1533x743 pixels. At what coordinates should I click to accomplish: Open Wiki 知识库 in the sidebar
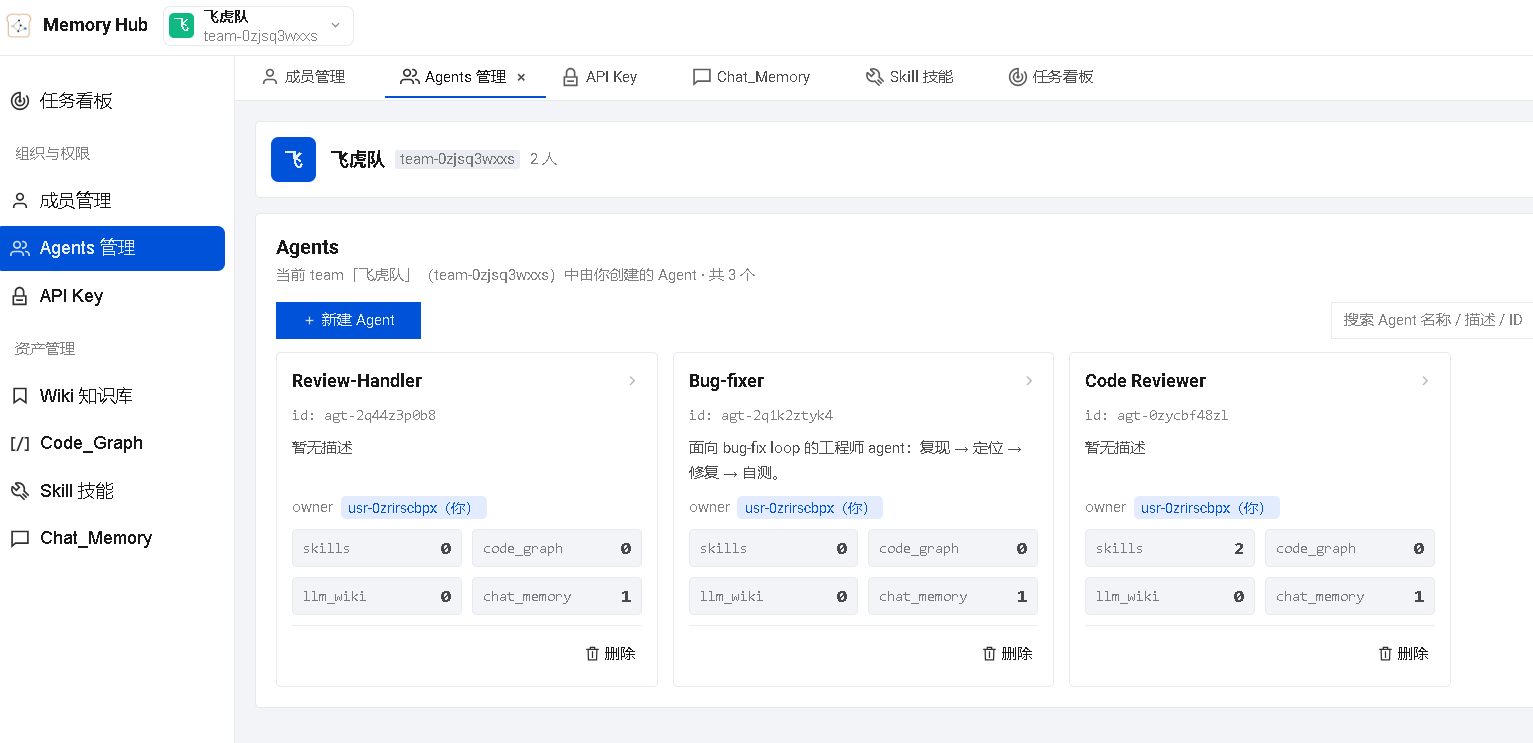point(112,396)
